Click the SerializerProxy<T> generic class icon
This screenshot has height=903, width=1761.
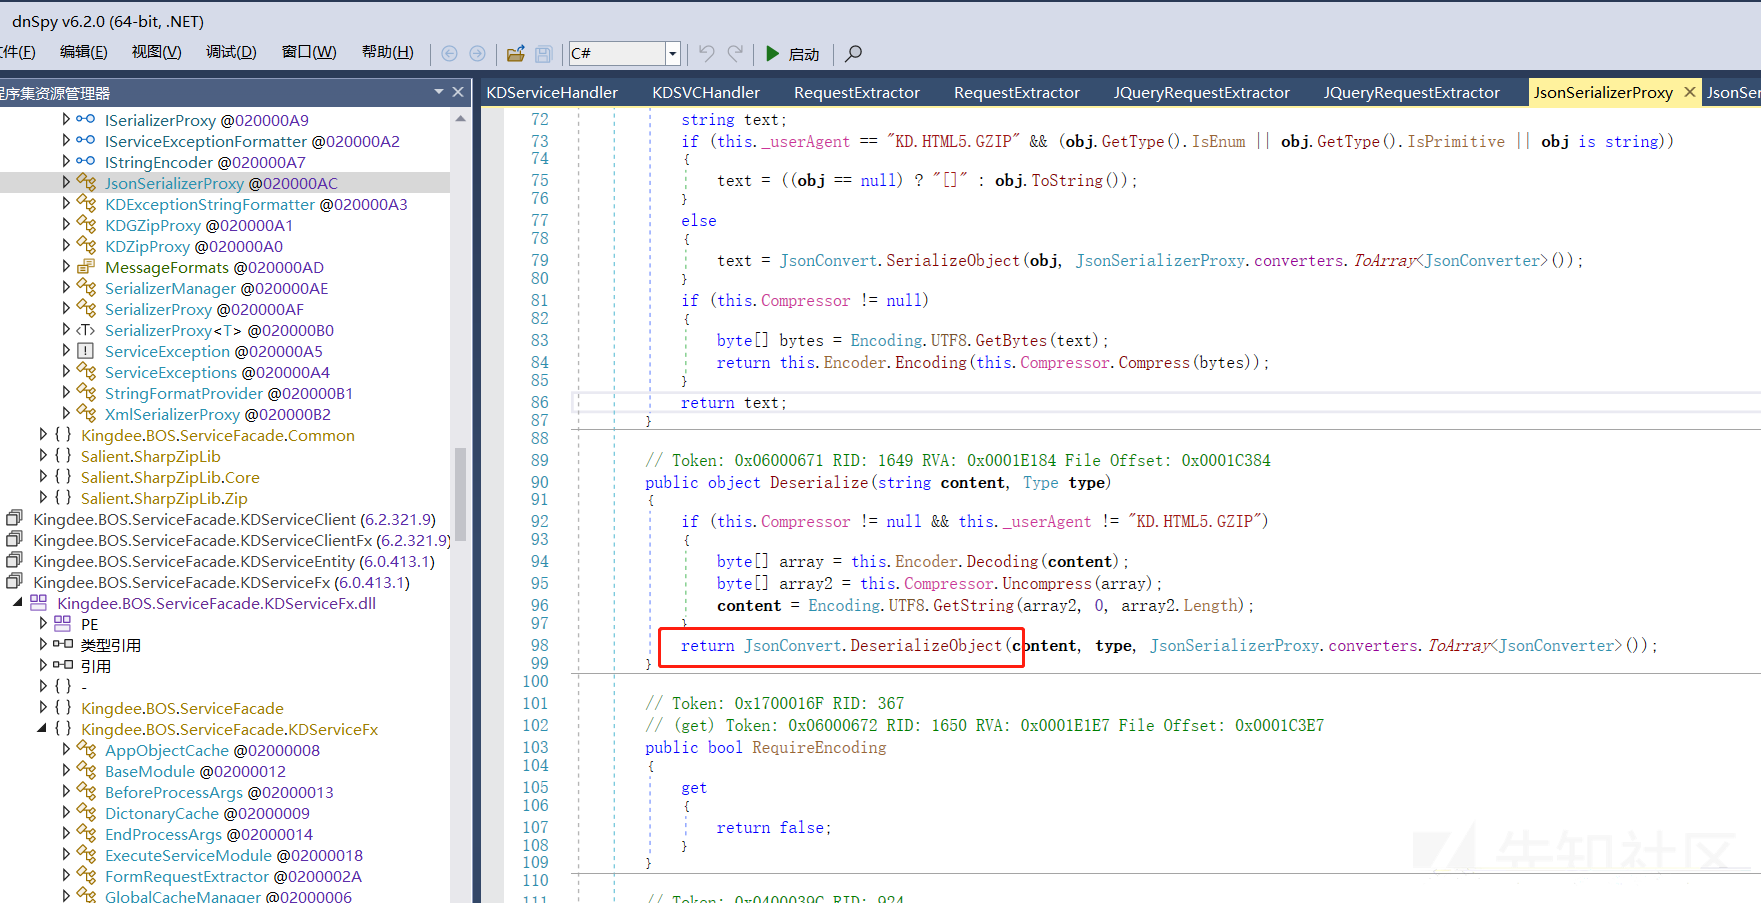point(86,329)
